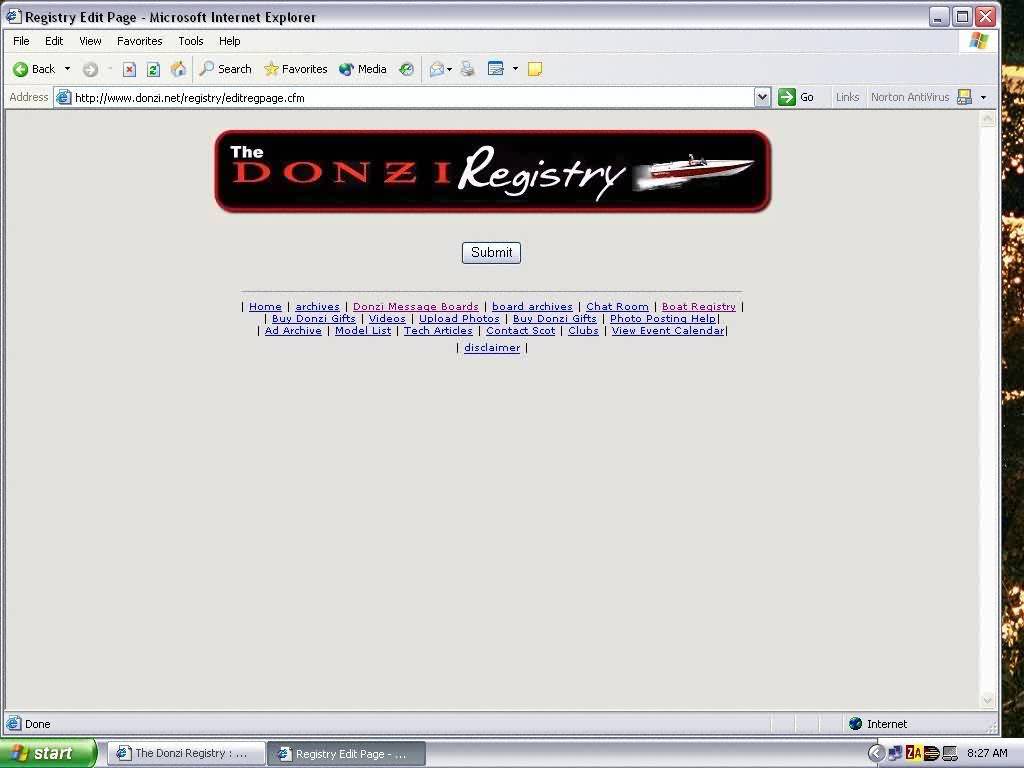Click the first Buy Donzi Gifts link
This screenshot has width=1024, height=768.
coord(313,319)
